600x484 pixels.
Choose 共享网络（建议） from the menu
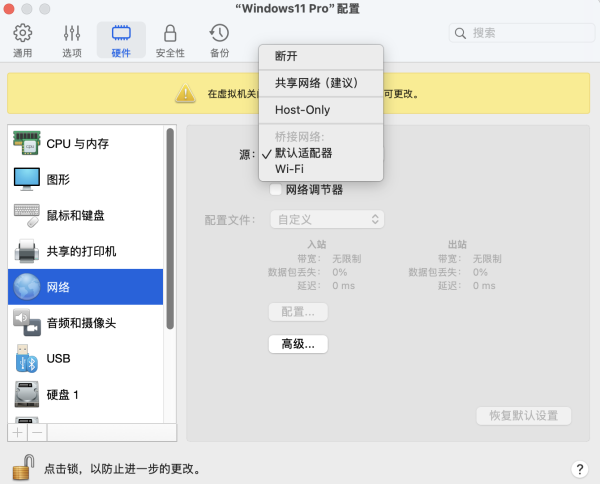pyautogui.click(x=316, y=83)
